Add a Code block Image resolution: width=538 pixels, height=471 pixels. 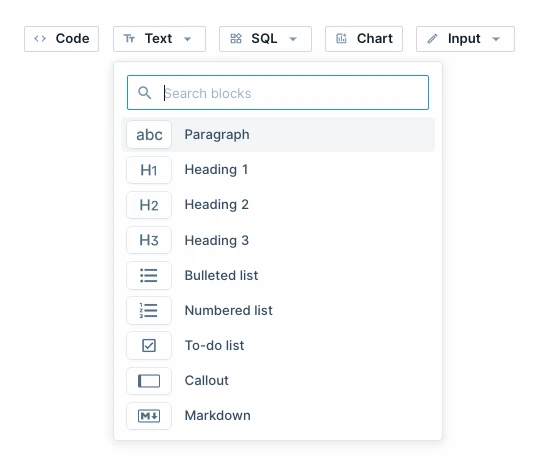coord(61,39)
